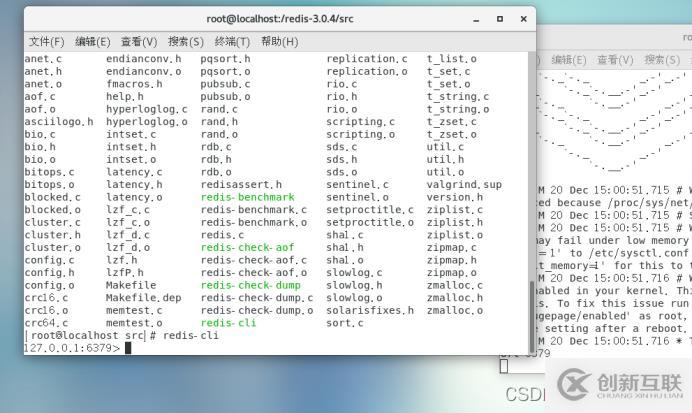Click the file name bitops.c
Screen dimensions: 692x413
[49, 172]
